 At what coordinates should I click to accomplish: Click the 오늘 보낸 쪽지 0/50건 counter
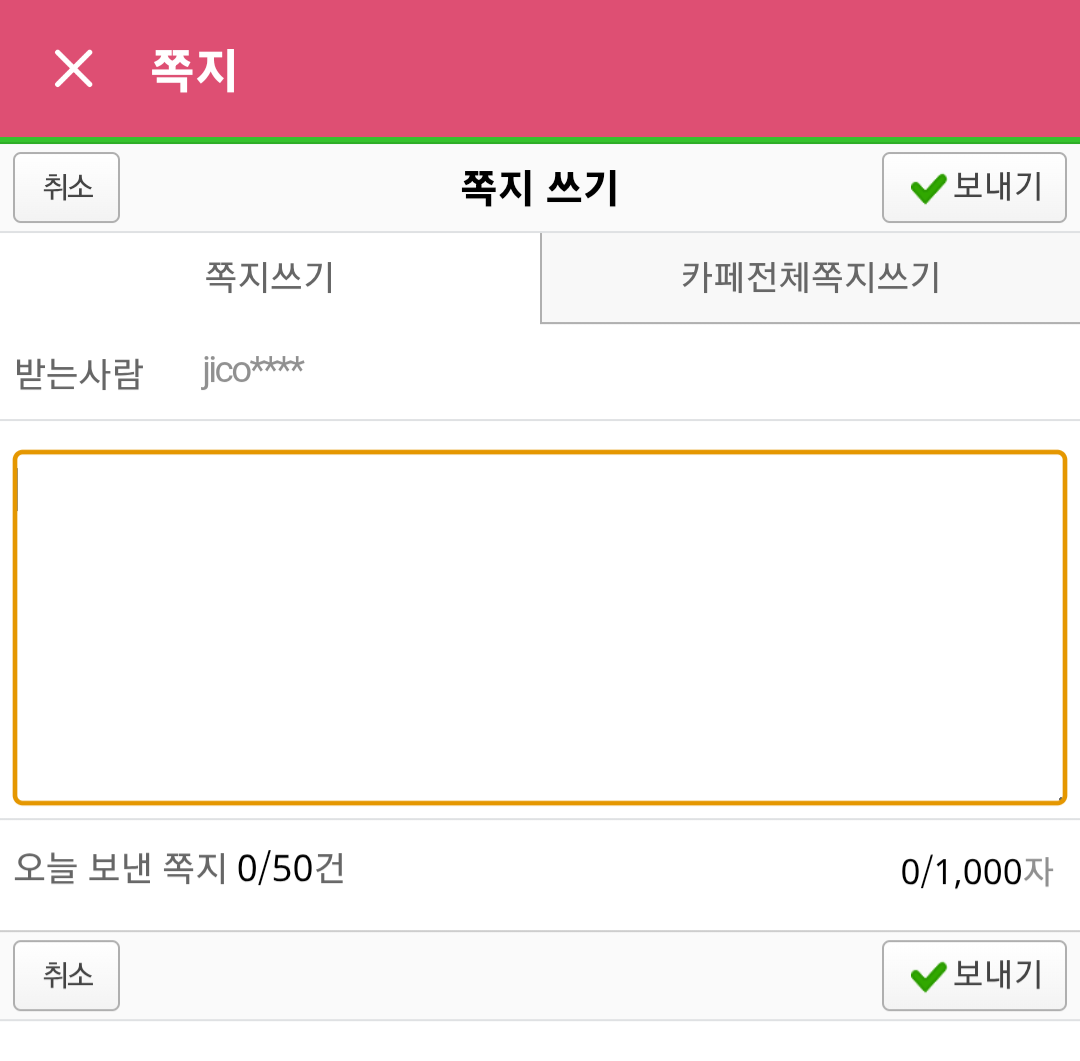point(180,868)
